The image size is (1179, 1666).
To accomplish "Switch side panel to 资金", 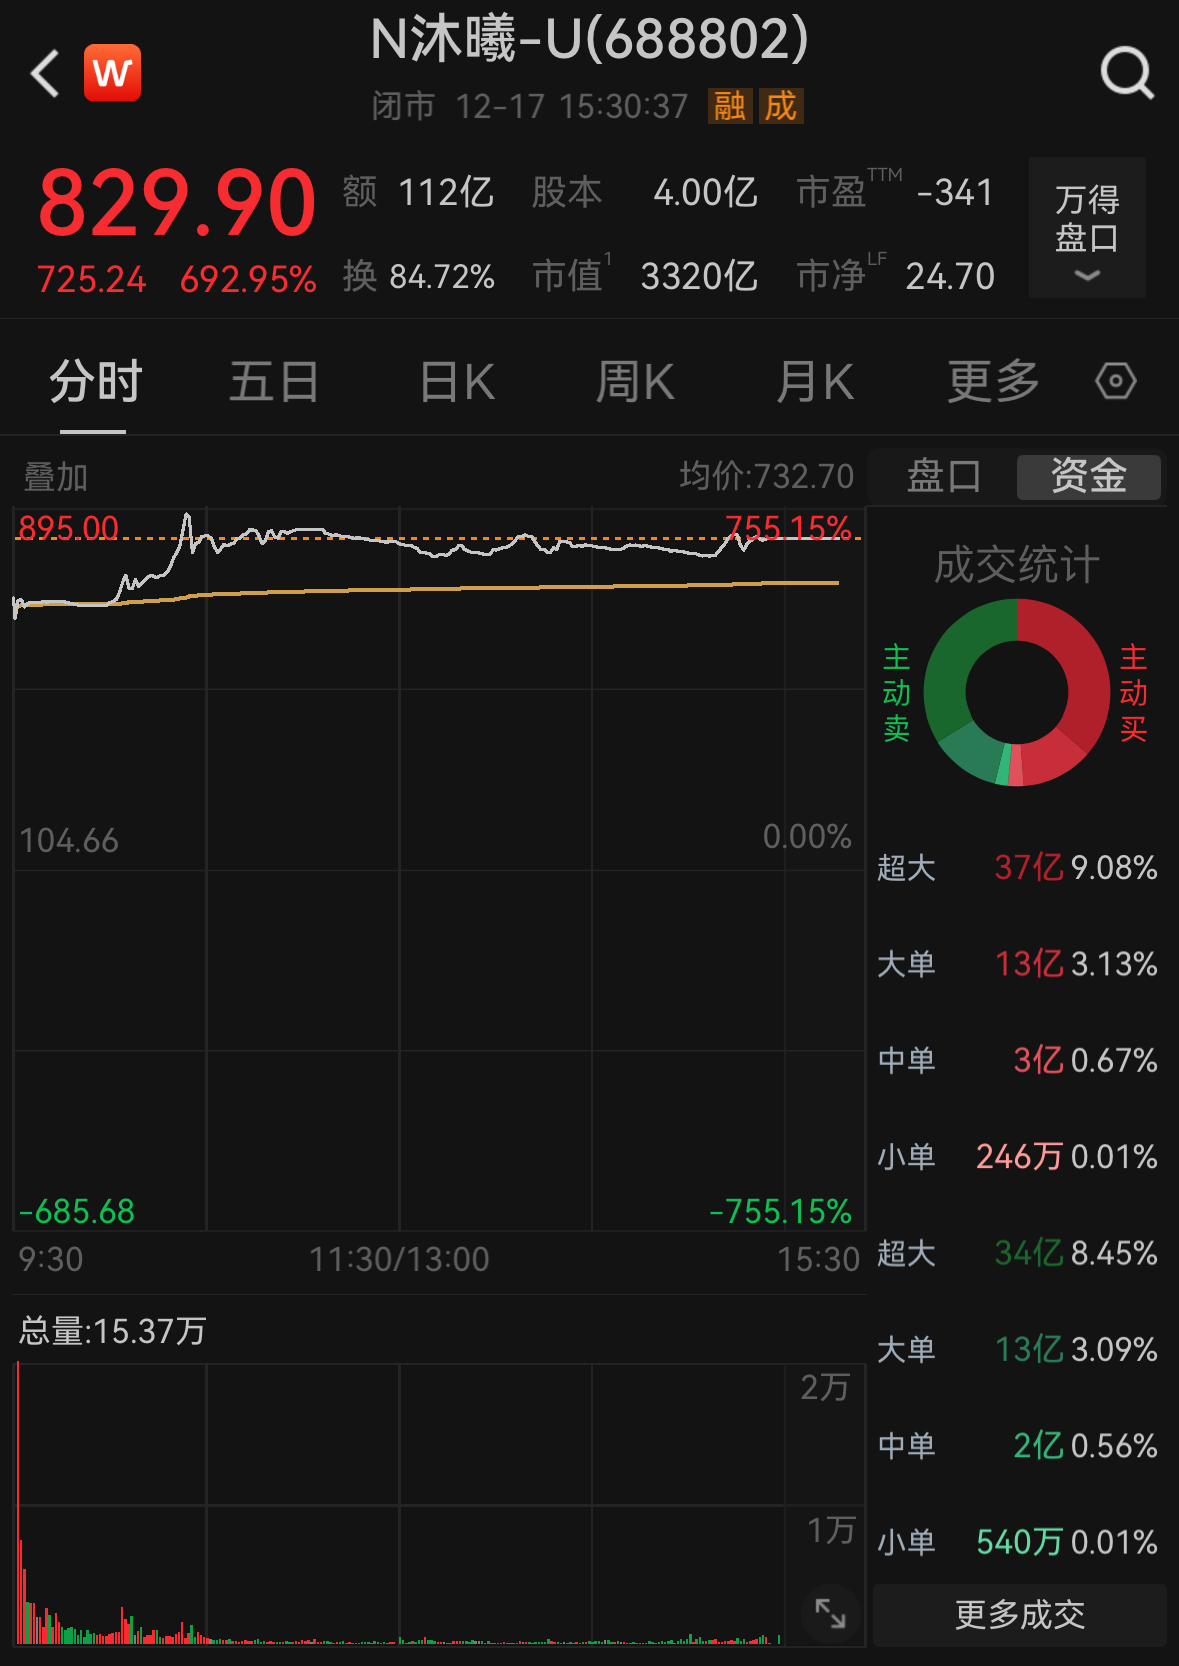I will click(x=1088, y=476).
